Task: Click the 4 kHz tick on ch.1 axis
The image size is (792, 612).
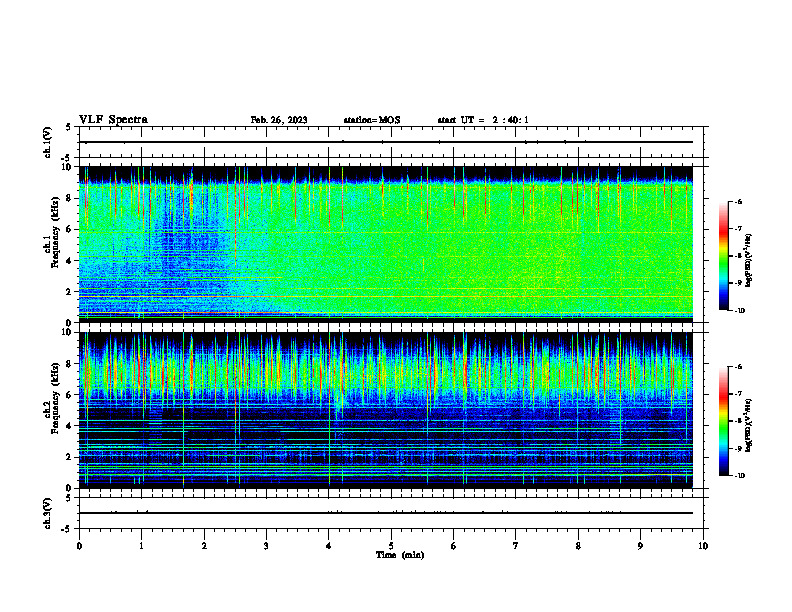Action: coord(70,261)
